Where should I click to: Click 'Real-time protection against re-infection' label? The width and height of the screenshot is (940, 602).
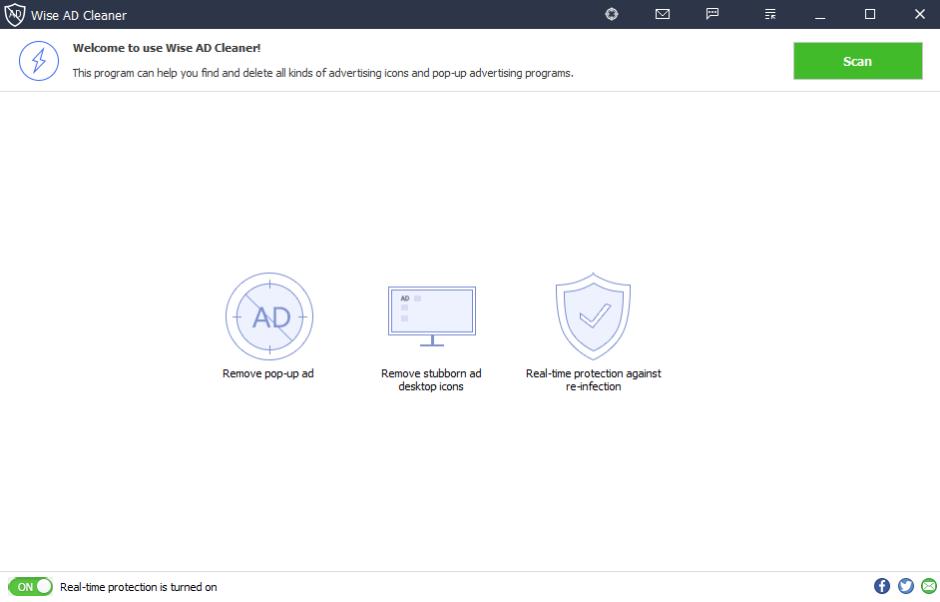tap(593, 380)
